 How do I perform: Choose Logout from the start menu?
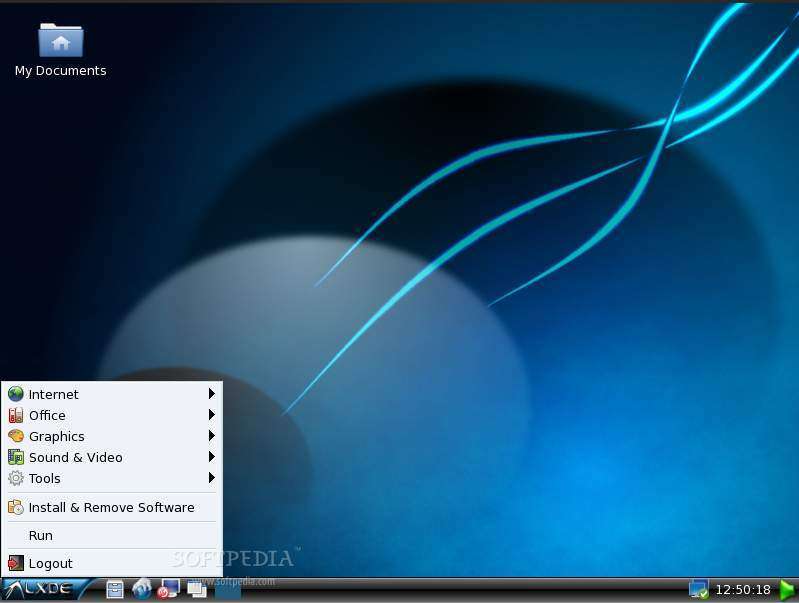(112, 563)
